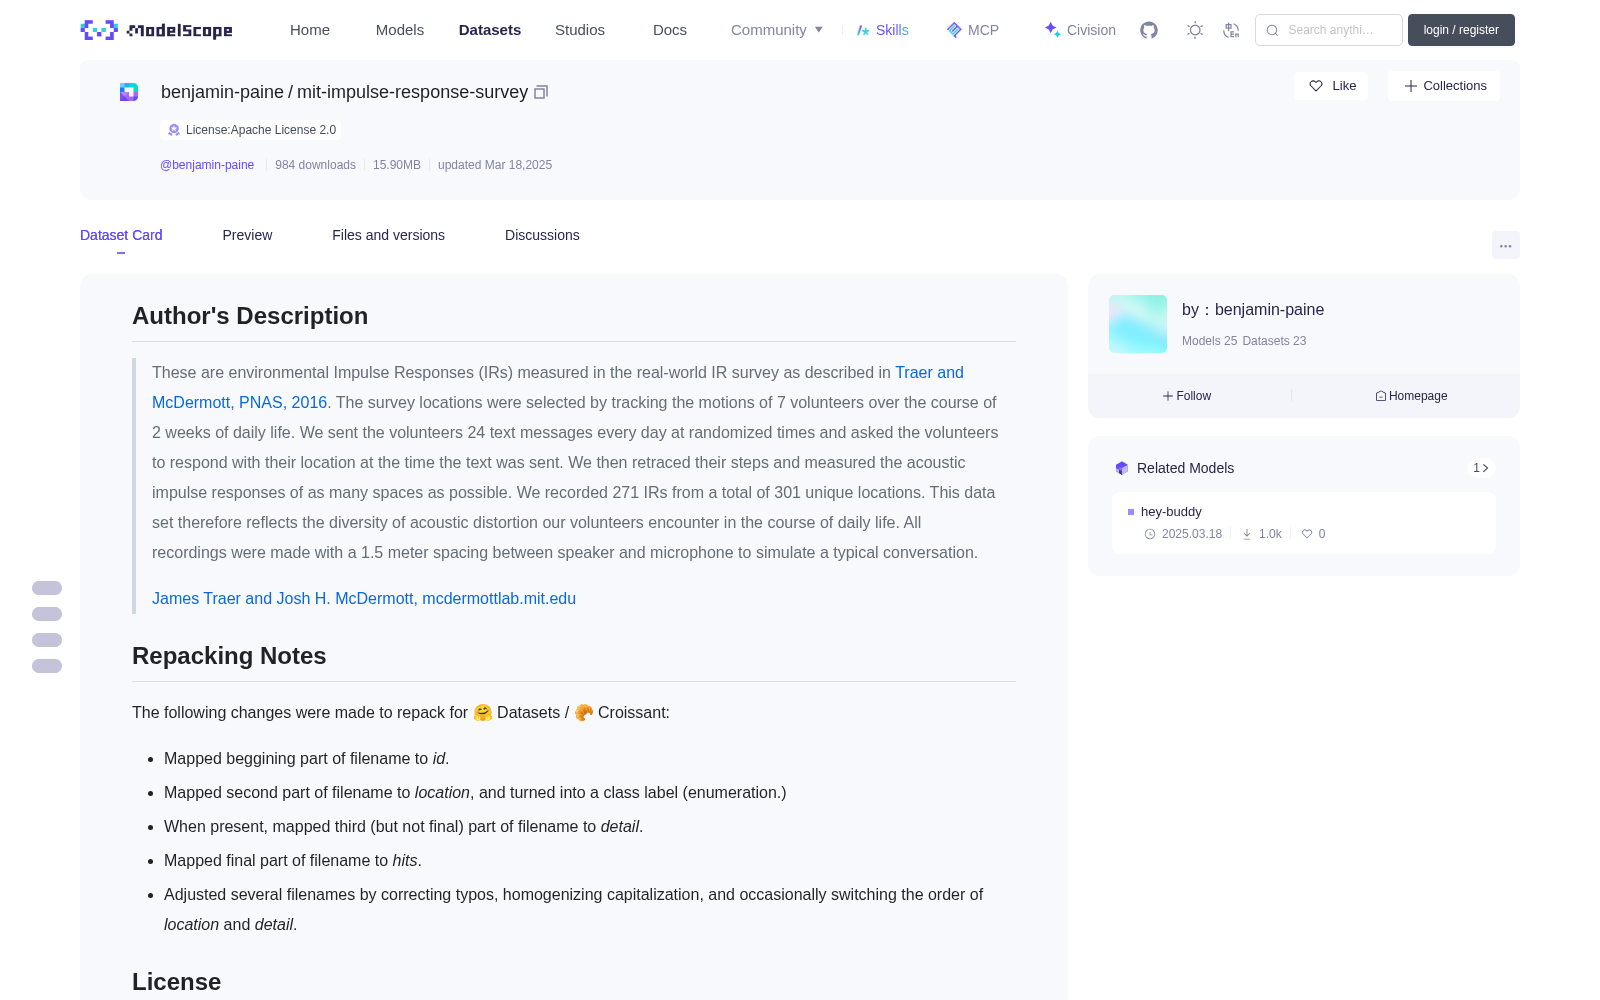Switch language with translate icon
This screenshot has width=1600, height=1000.
point(1232,30)
